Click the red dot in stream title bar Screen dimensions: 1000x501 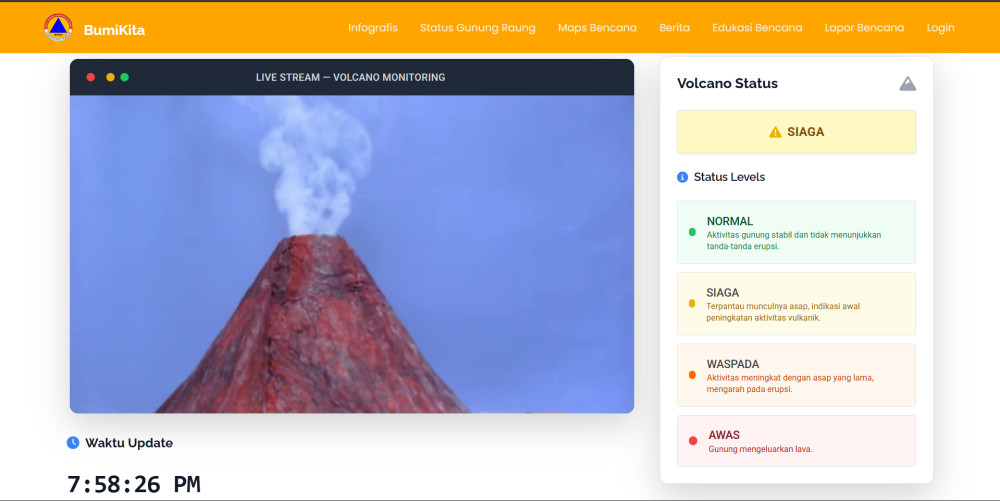tap(91, 77)
